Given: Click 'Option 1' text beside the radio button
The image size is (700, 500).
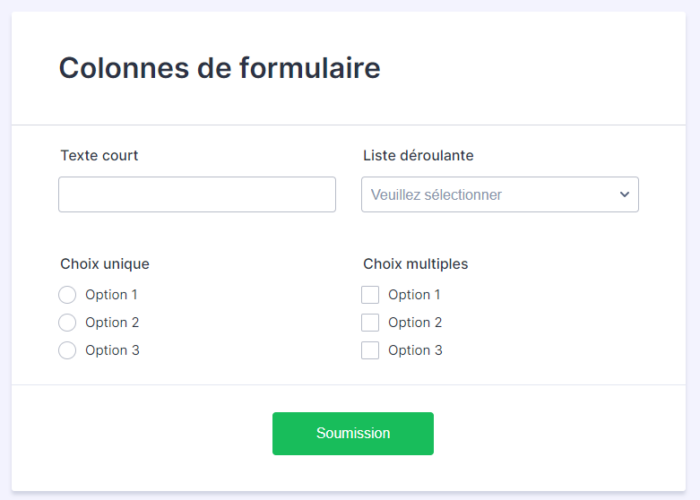Looking at the screenshot, I should (x=112, y=295).
